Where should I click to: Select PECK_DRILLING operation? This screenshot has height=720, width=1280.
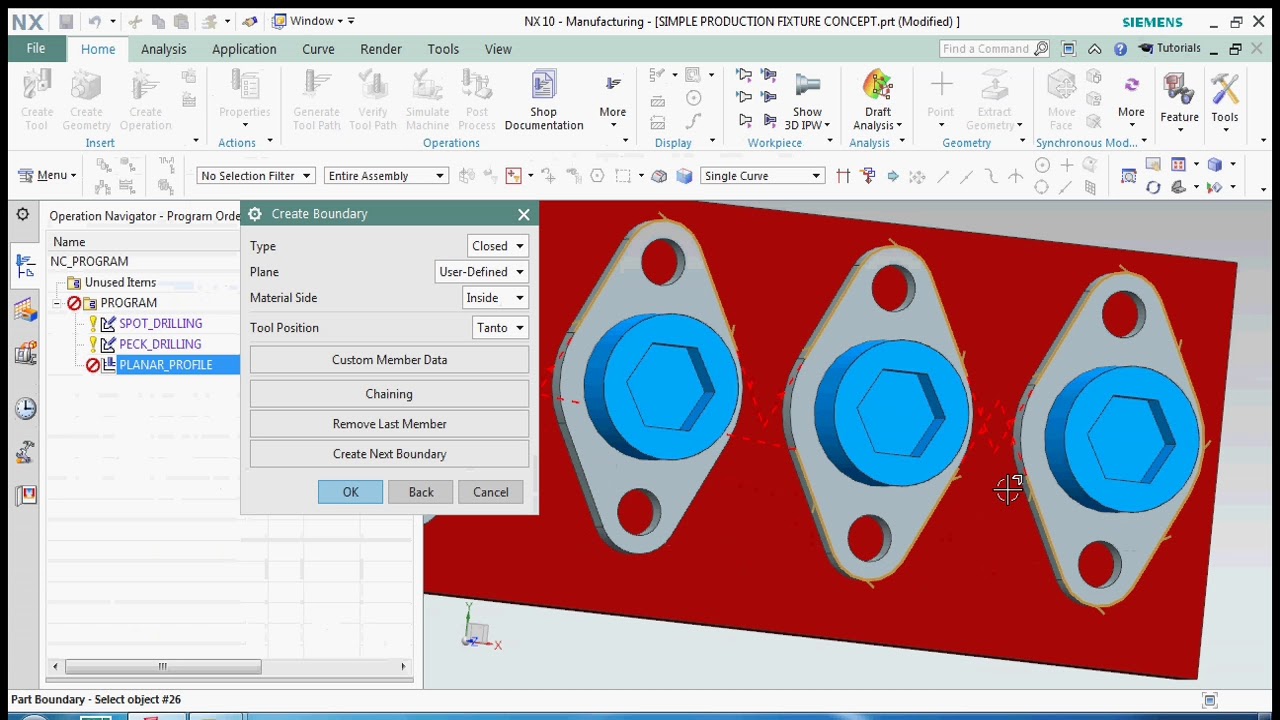(x=160, y=344)
